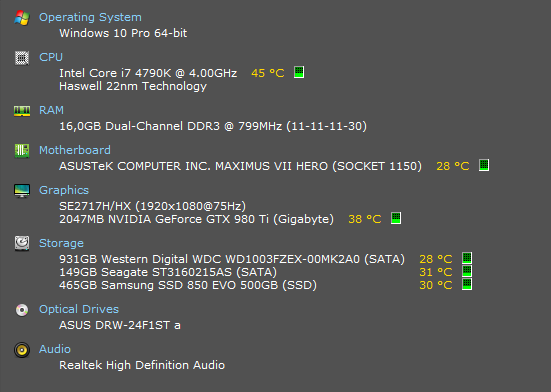Image resolution: width=551 pixels, height=392 pixels.
Task: Click the Seagate drive temperature indicator
Action: click(467, 271)
